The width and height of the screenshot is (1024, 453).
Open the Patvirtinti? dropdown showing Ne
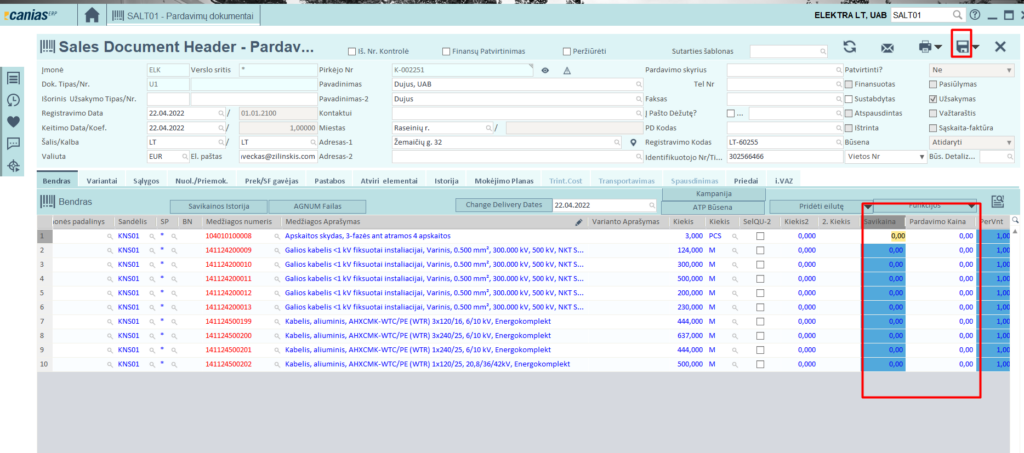[x=968, y=71]
